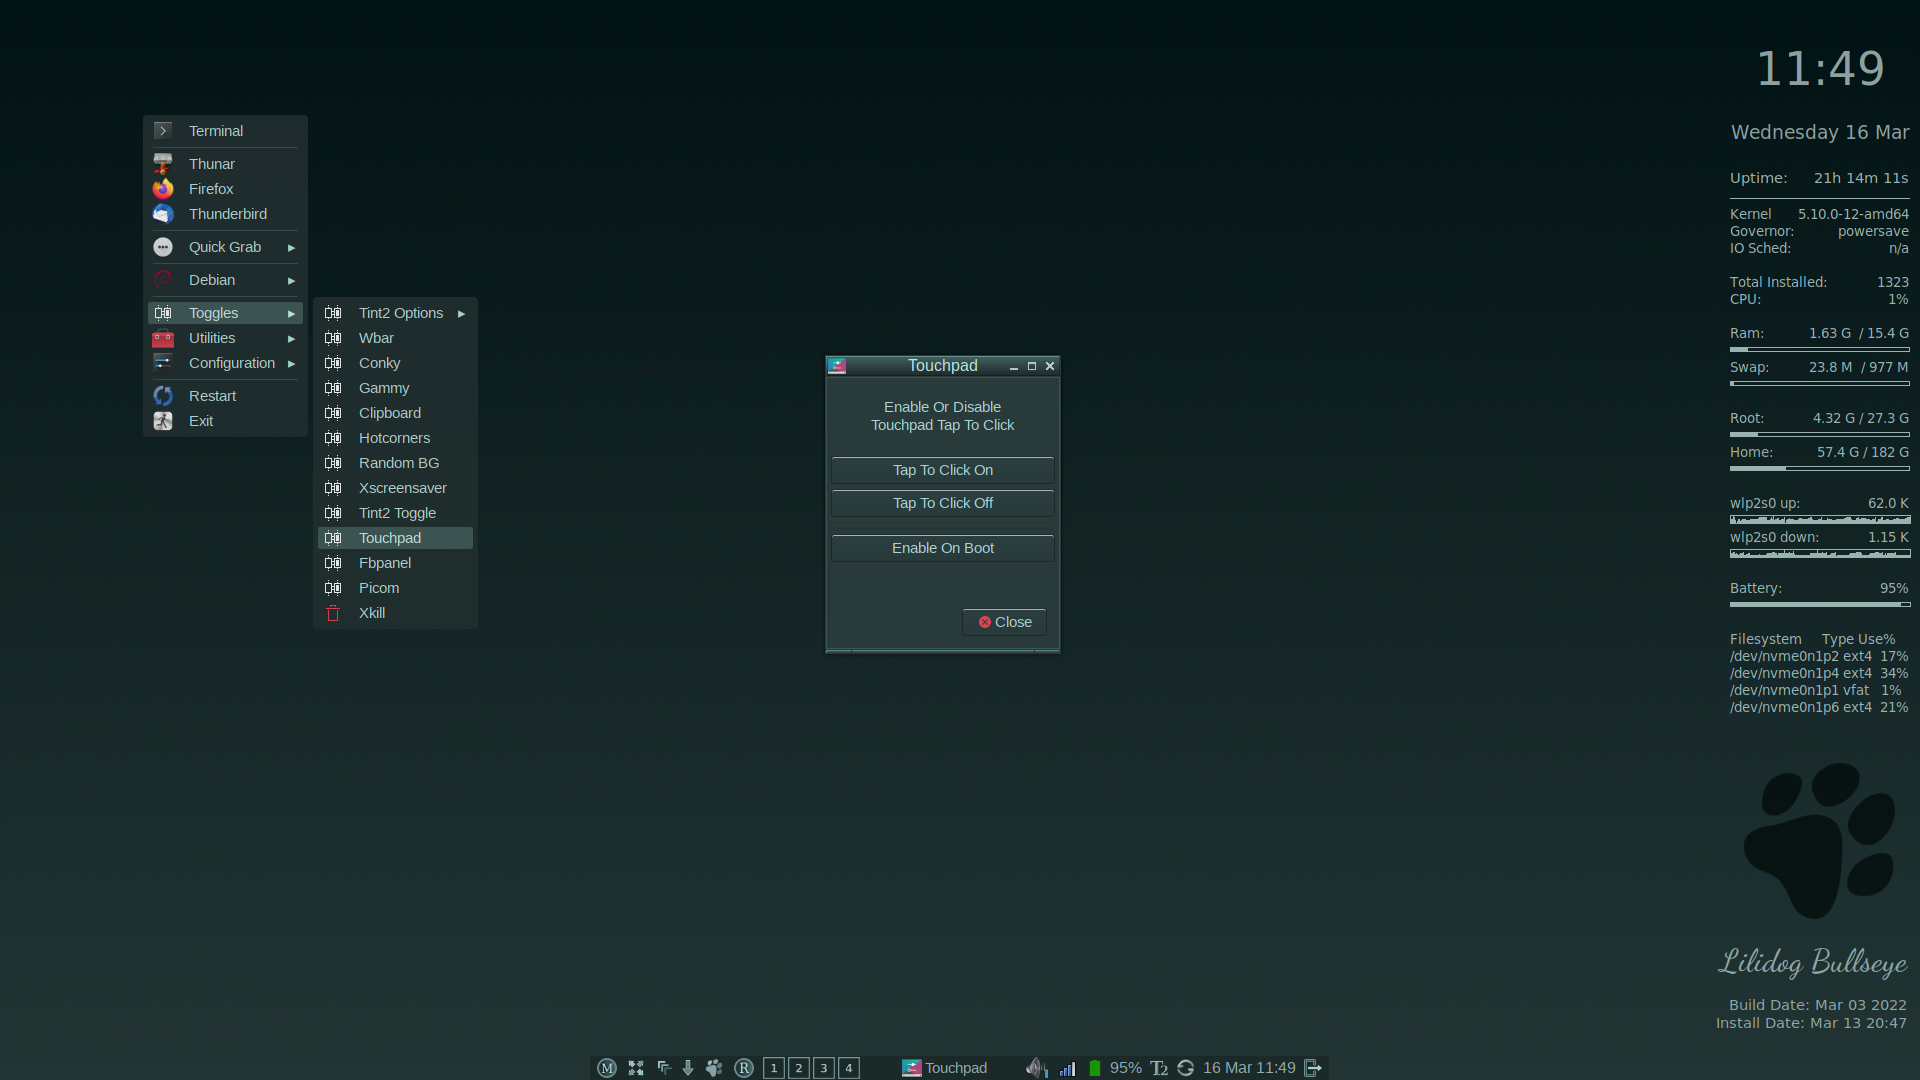Toggle Conky from the Toggles submenu
This screenshot has width=1920, height=1080.
tap(379, 363)
